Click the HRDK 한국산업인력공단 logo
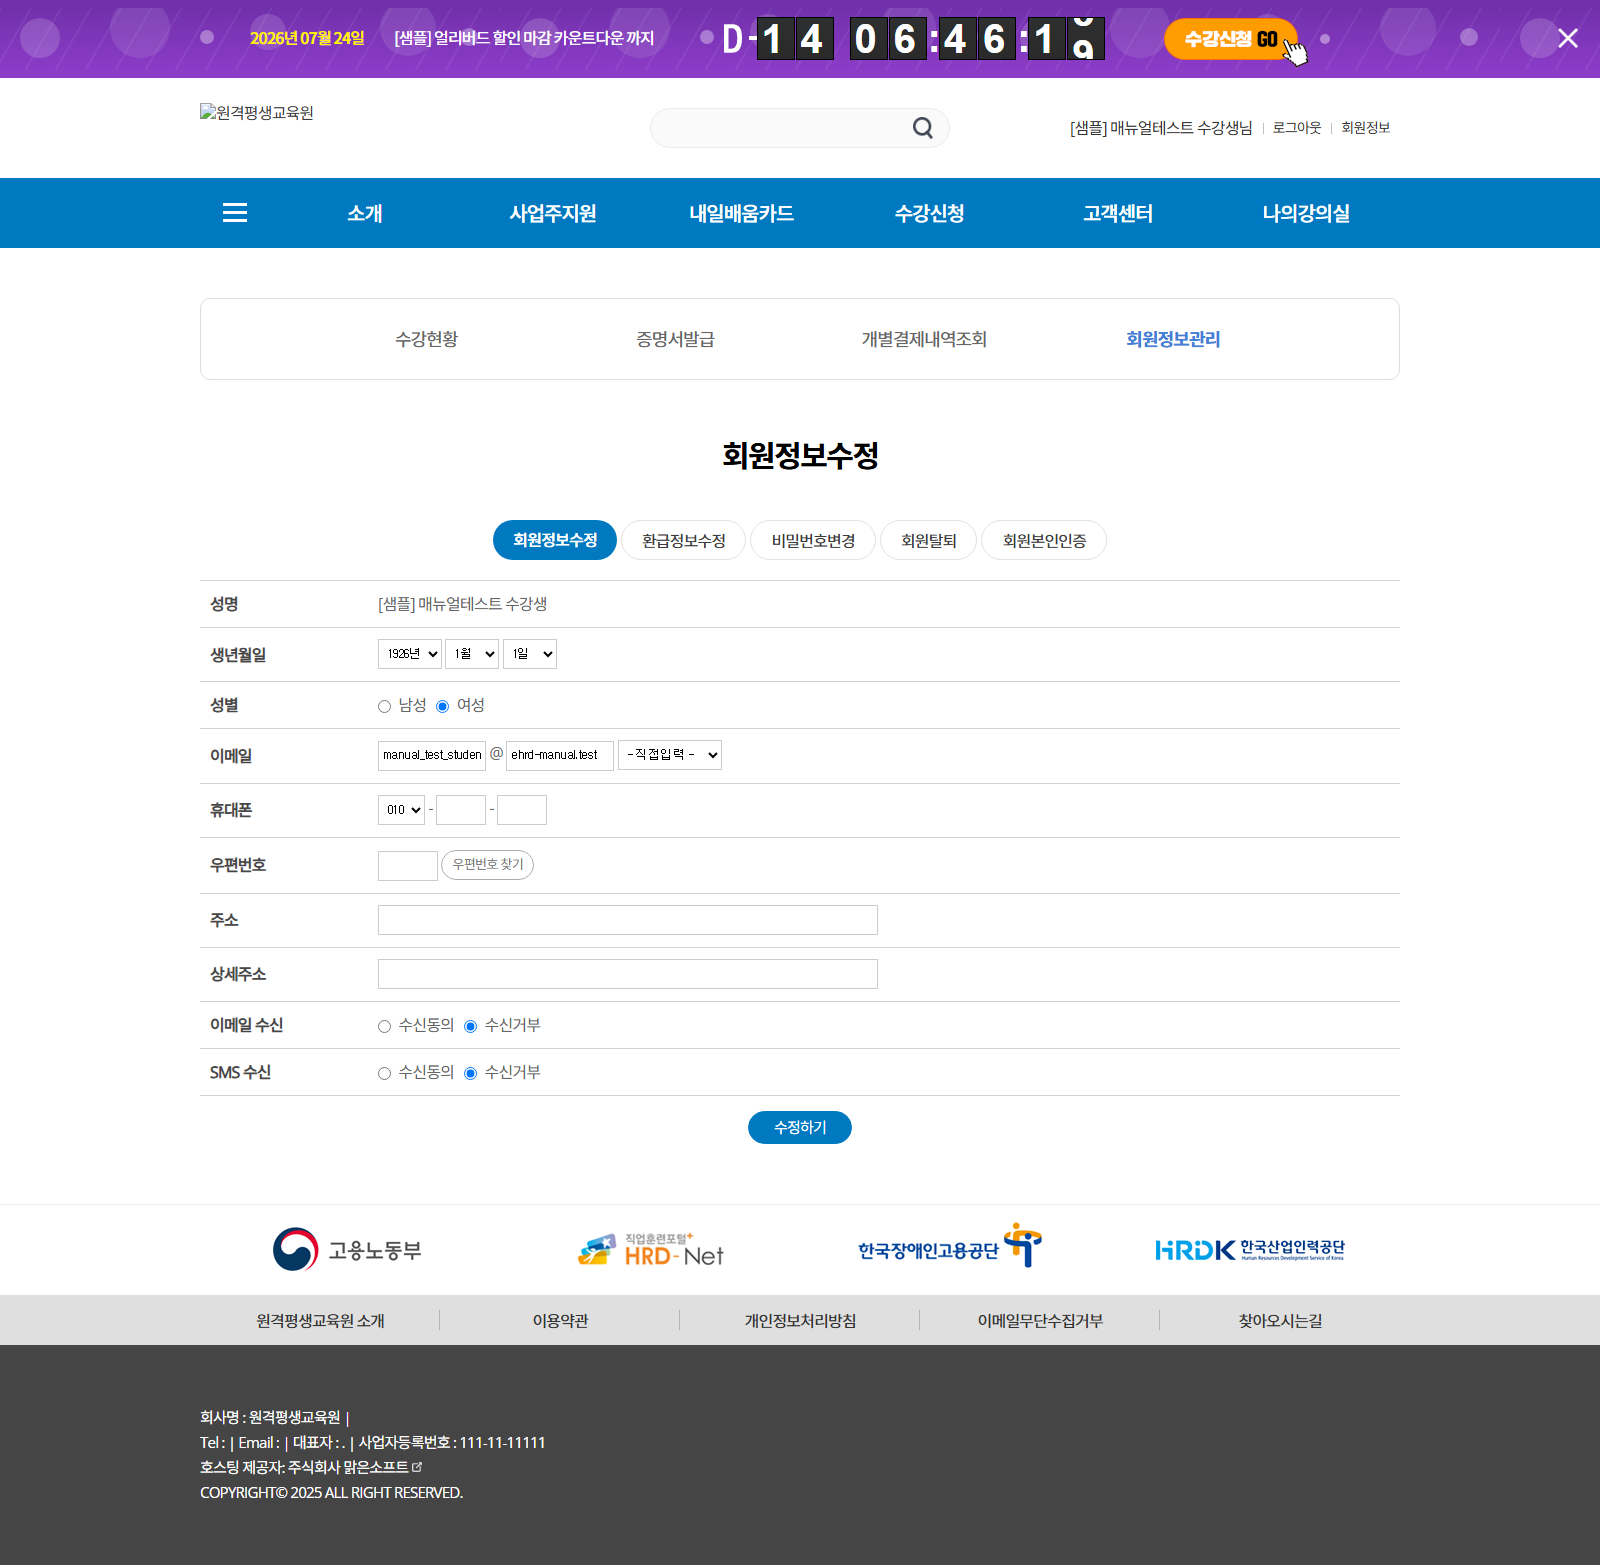The height and width of the screenshot is (1565, 1600). (1250, 1250)
